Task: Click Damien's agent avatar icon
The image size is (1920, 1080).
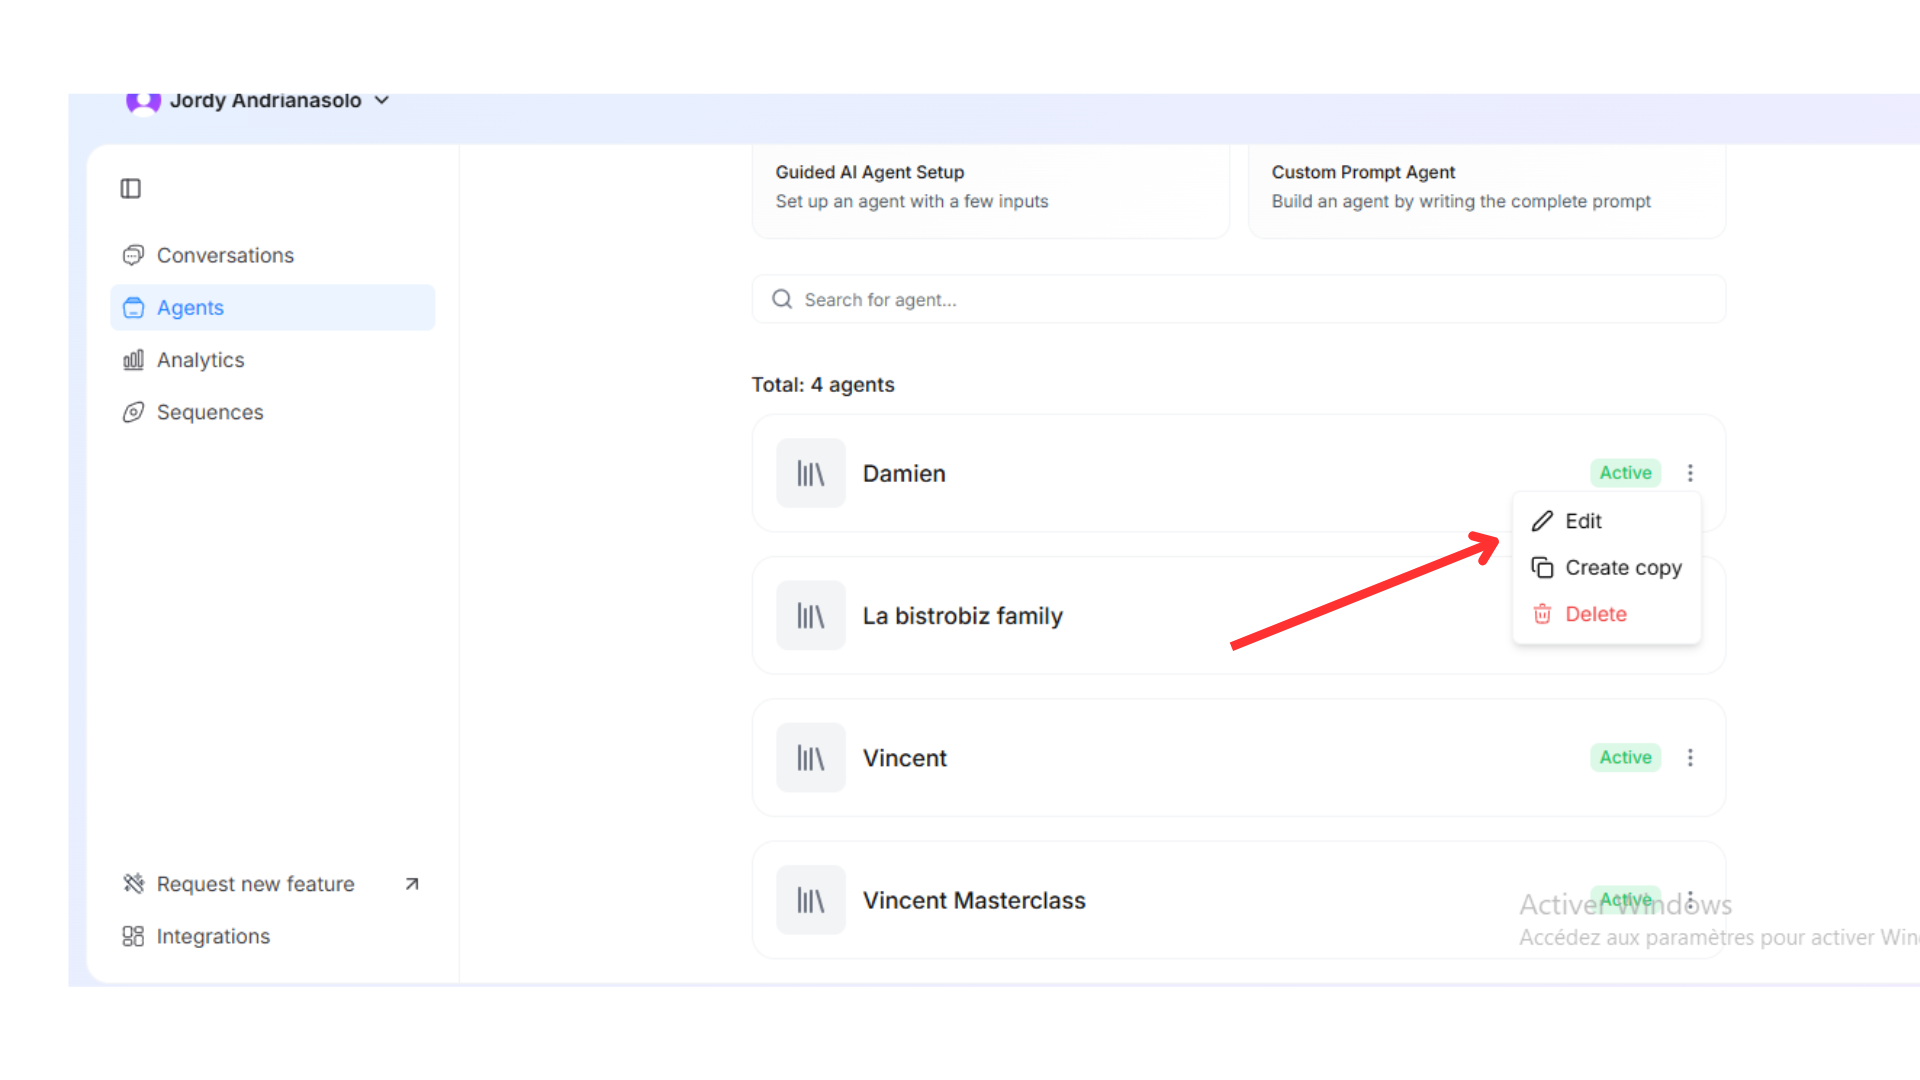Action: [811, 474]
